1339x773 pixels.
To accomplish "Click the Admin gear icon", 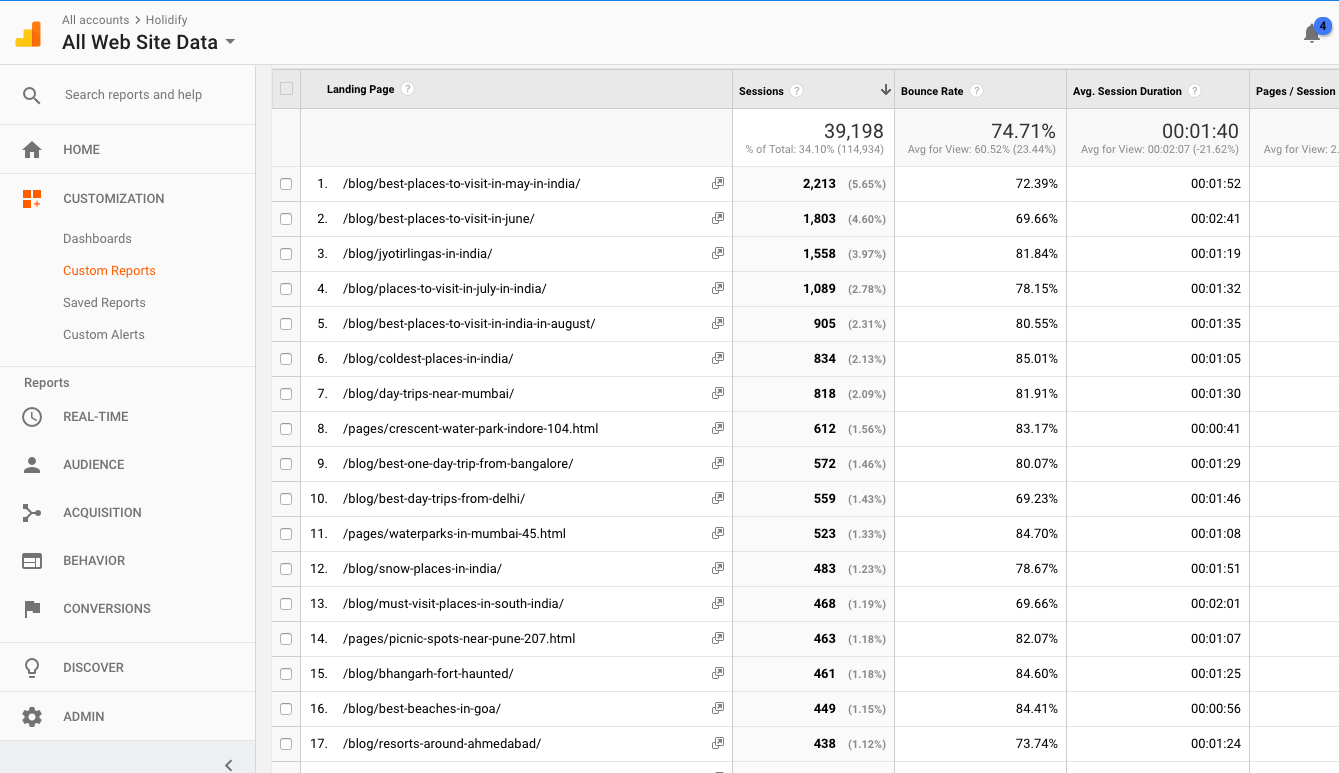I will point(32,717).
